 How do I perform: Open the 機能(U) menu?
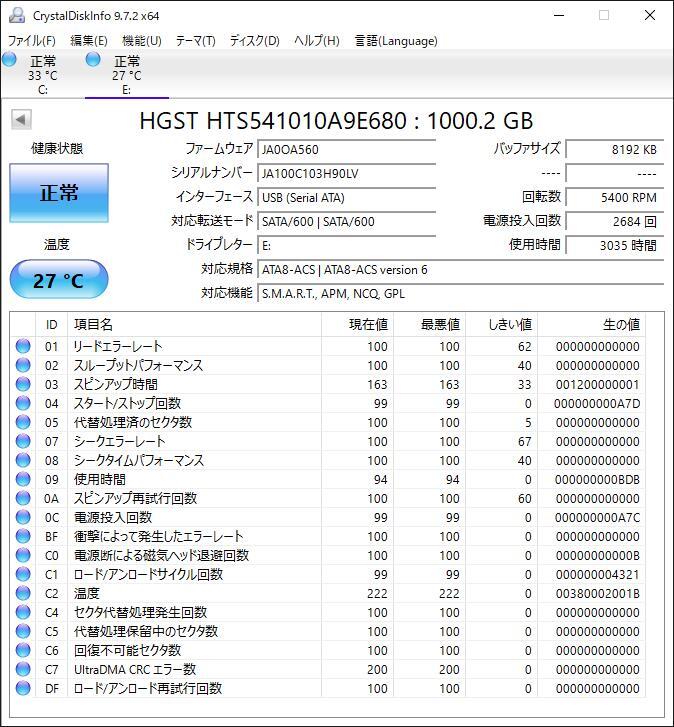tap(141, 41)
